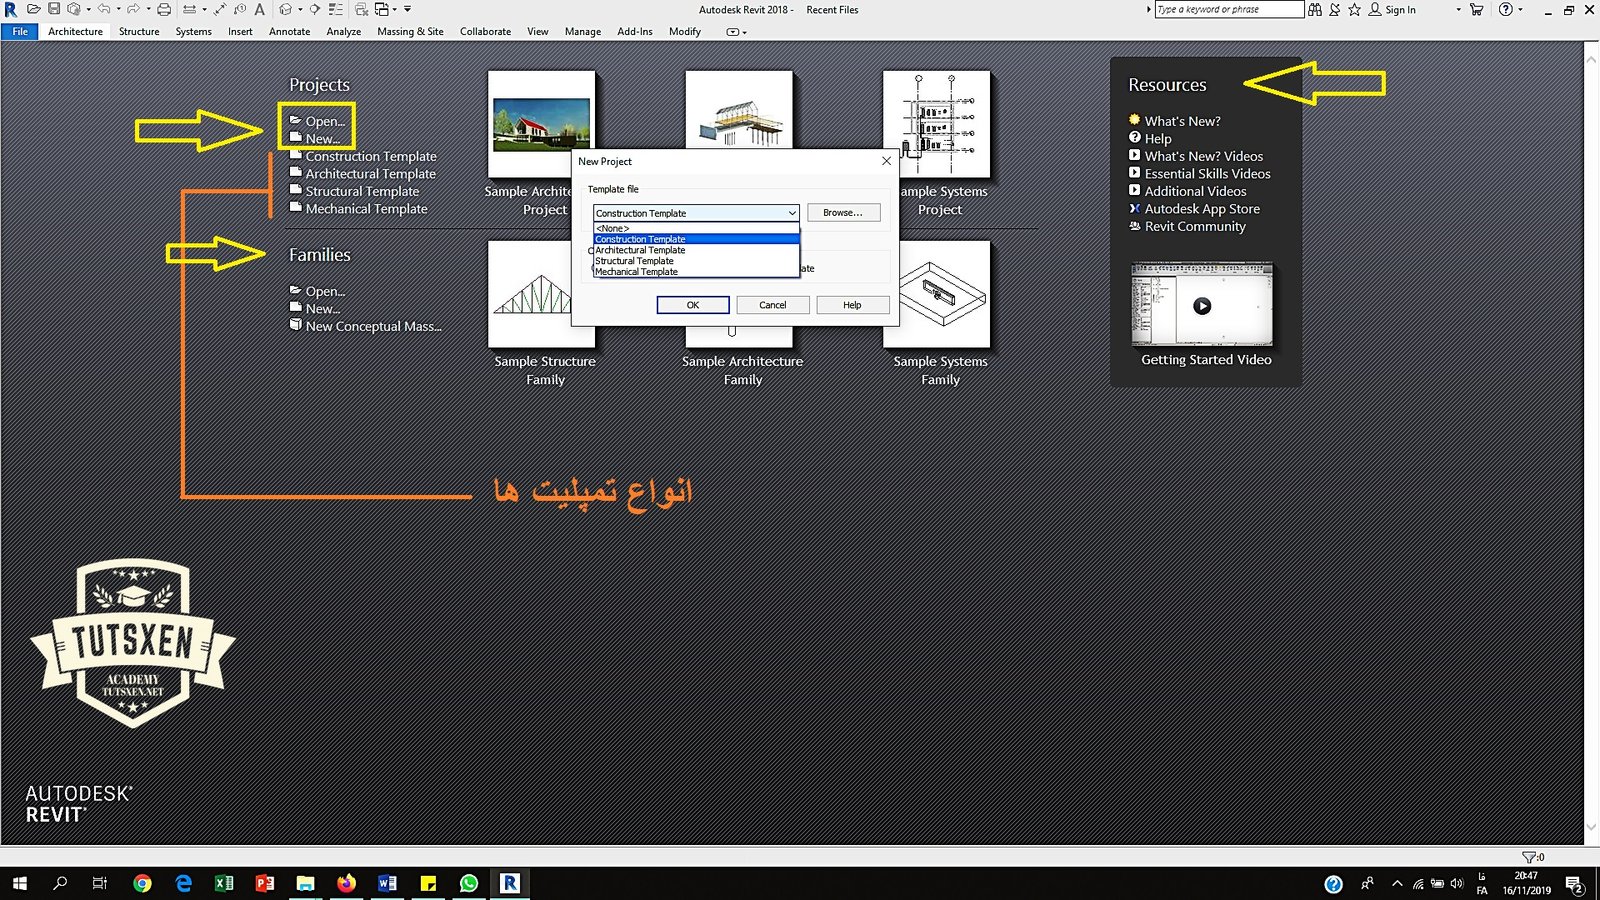Click the Help question mark icon
This screenshot has width=1600, height=900.
click(1506, 9)
